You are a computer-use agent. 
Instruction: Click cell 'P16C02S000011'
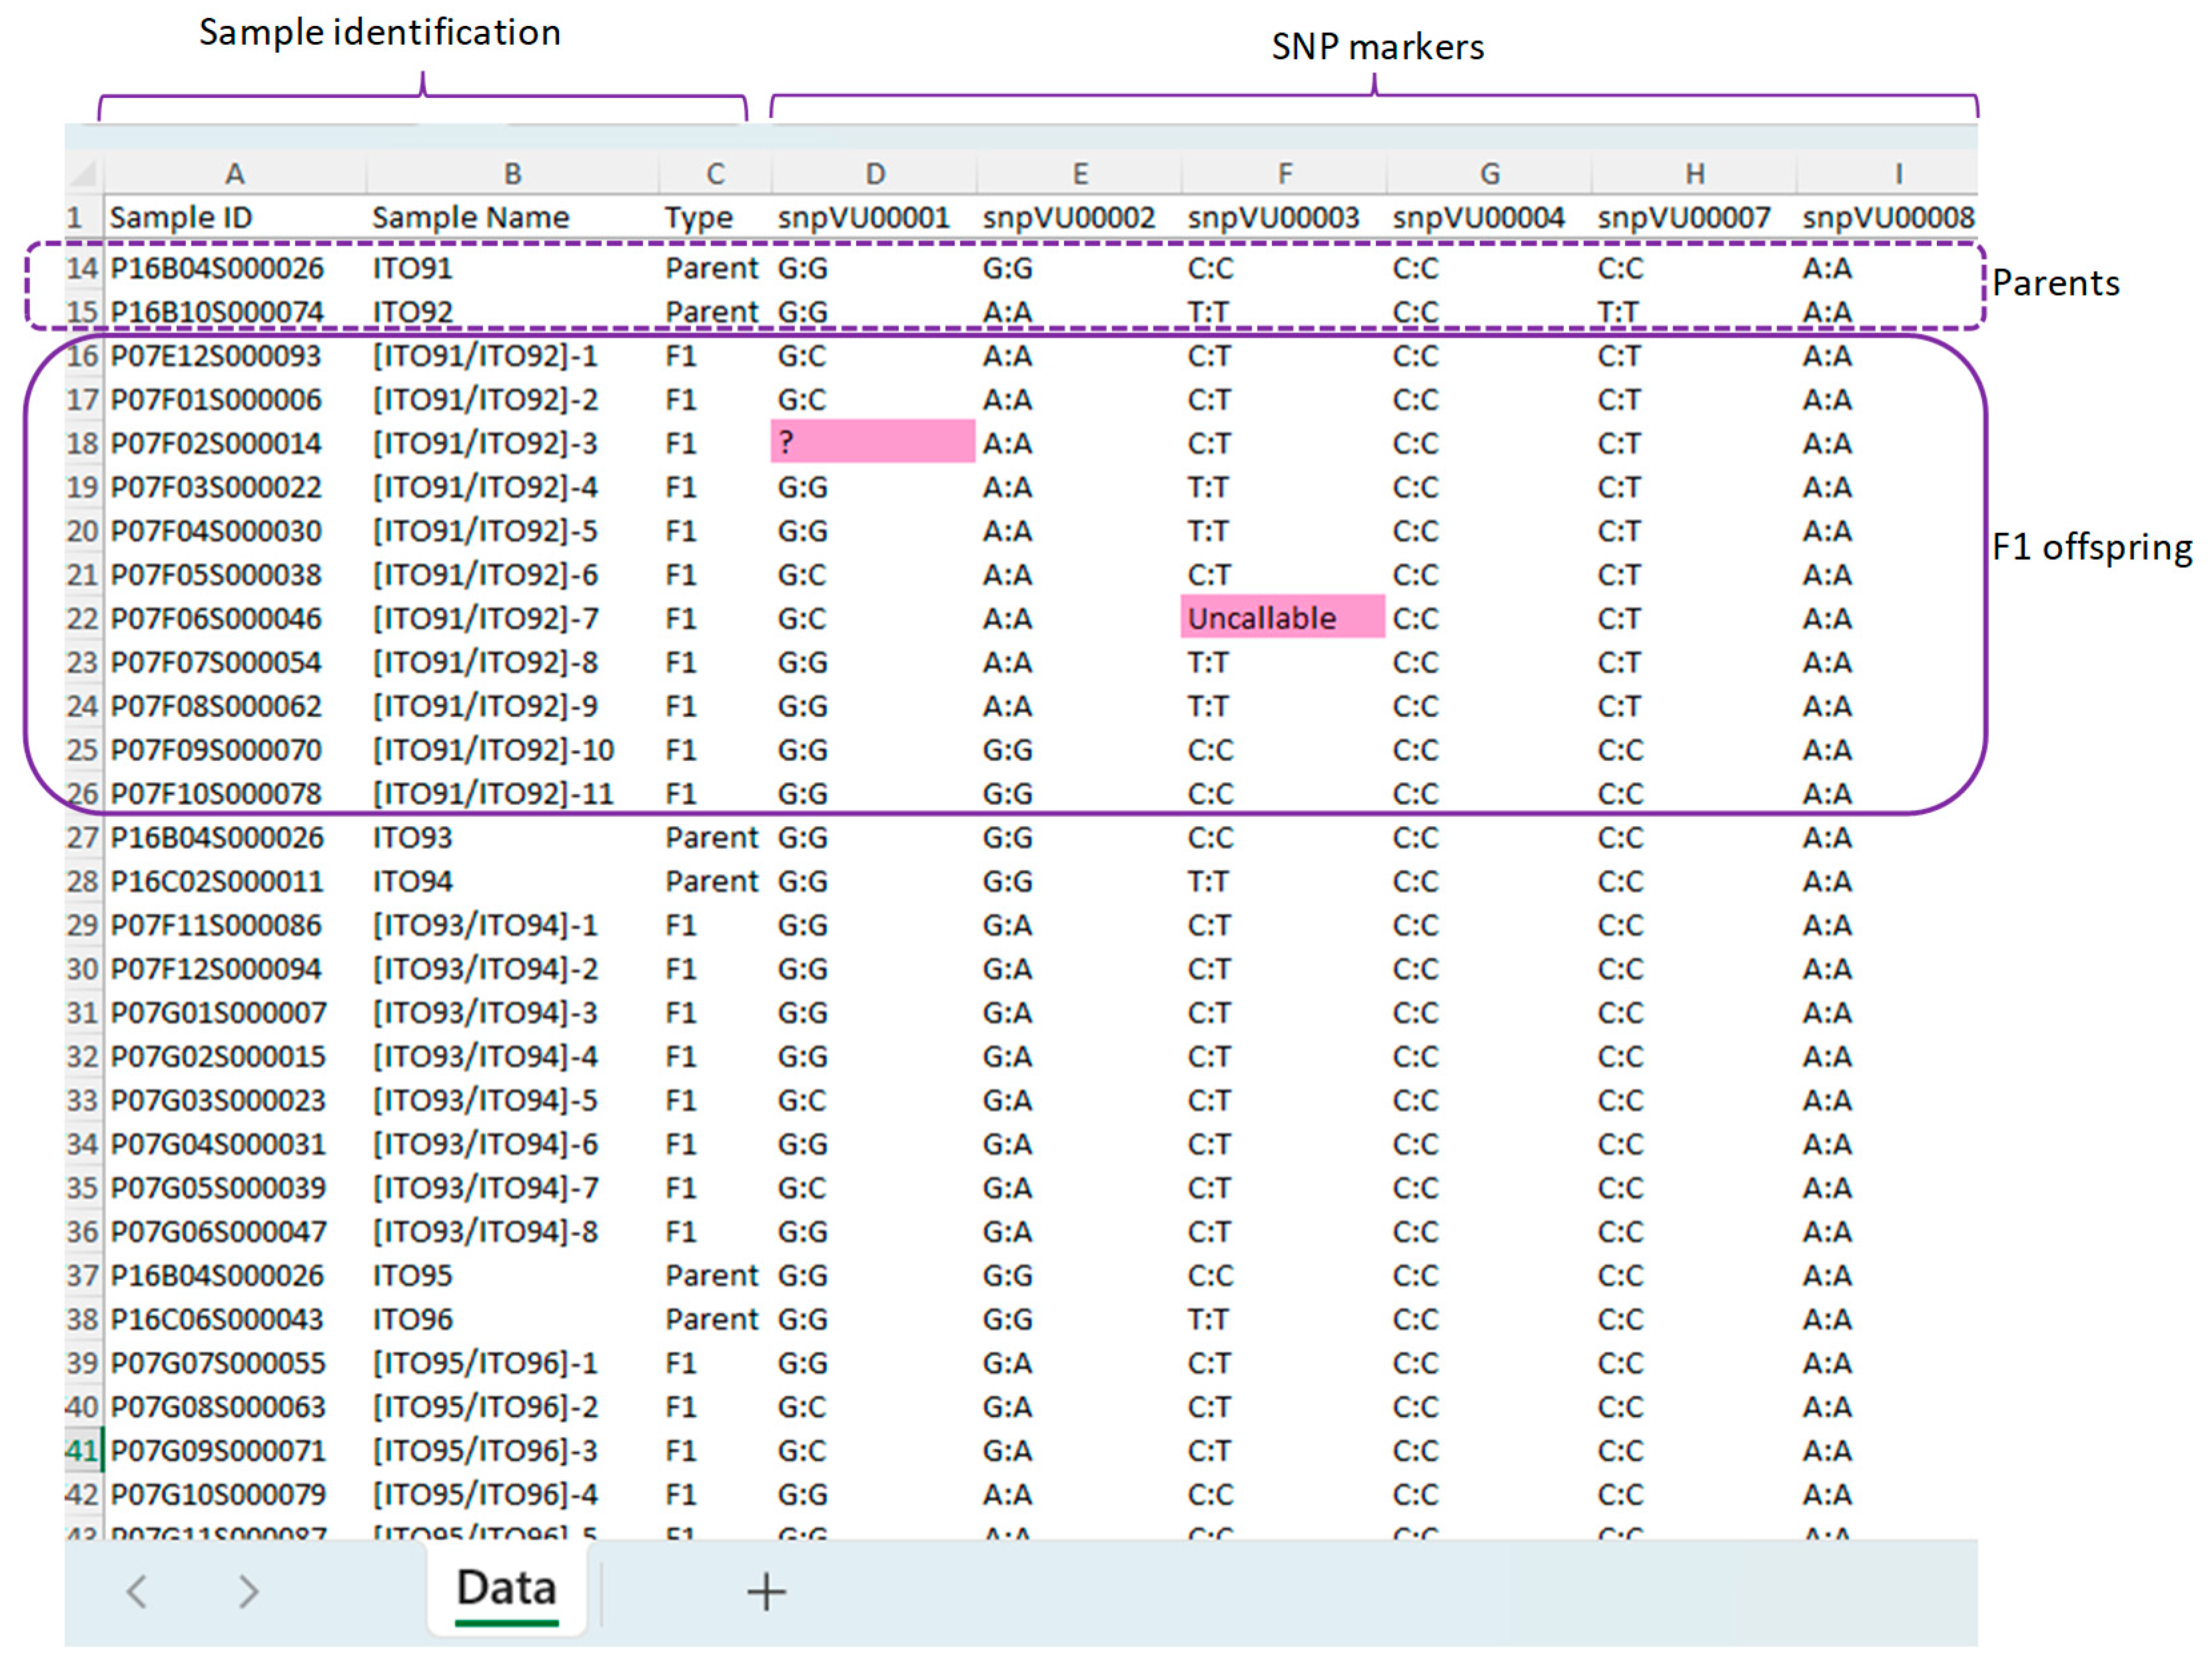217,881
